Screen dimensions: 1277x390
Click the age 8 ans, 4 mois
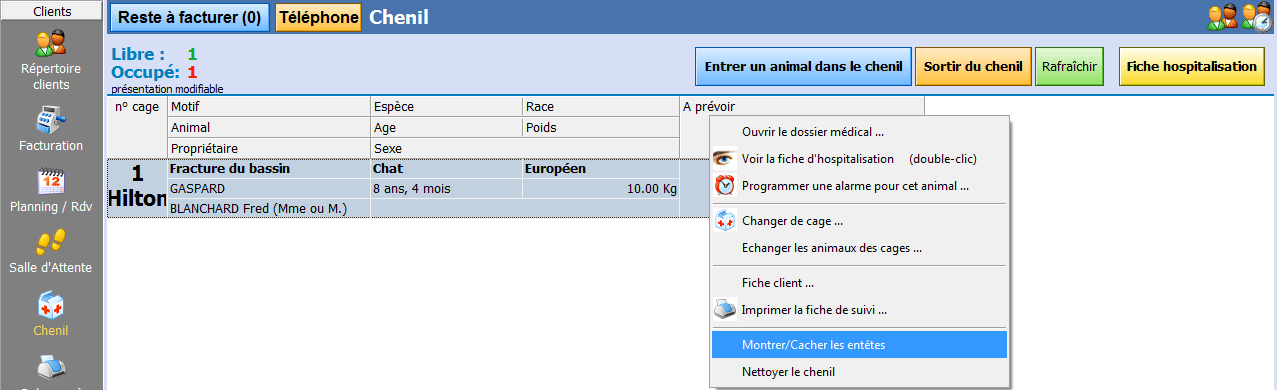pyautogui.click(x=446, y=188)
